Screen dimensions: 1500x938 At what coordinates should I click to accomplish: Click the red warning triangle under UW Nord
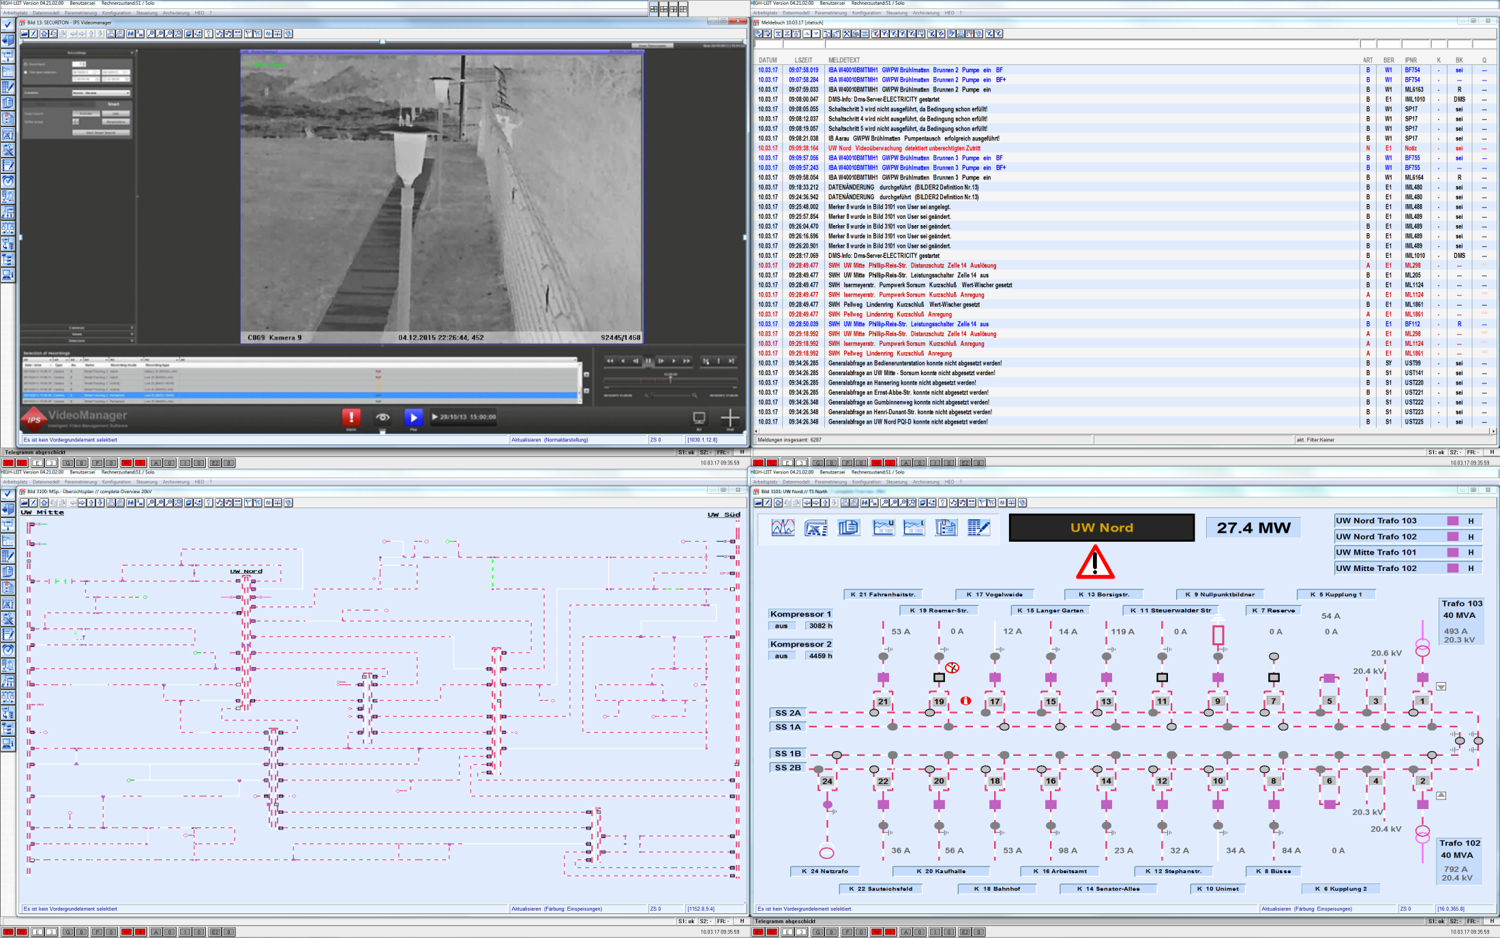[x=1095, y=563]
